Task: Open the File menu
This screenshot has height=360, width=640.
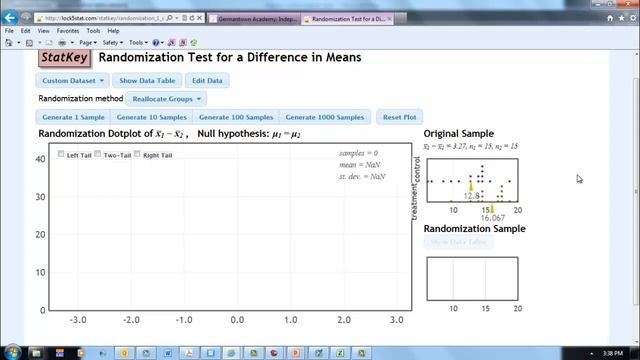Action: click(x=9, y=31)
